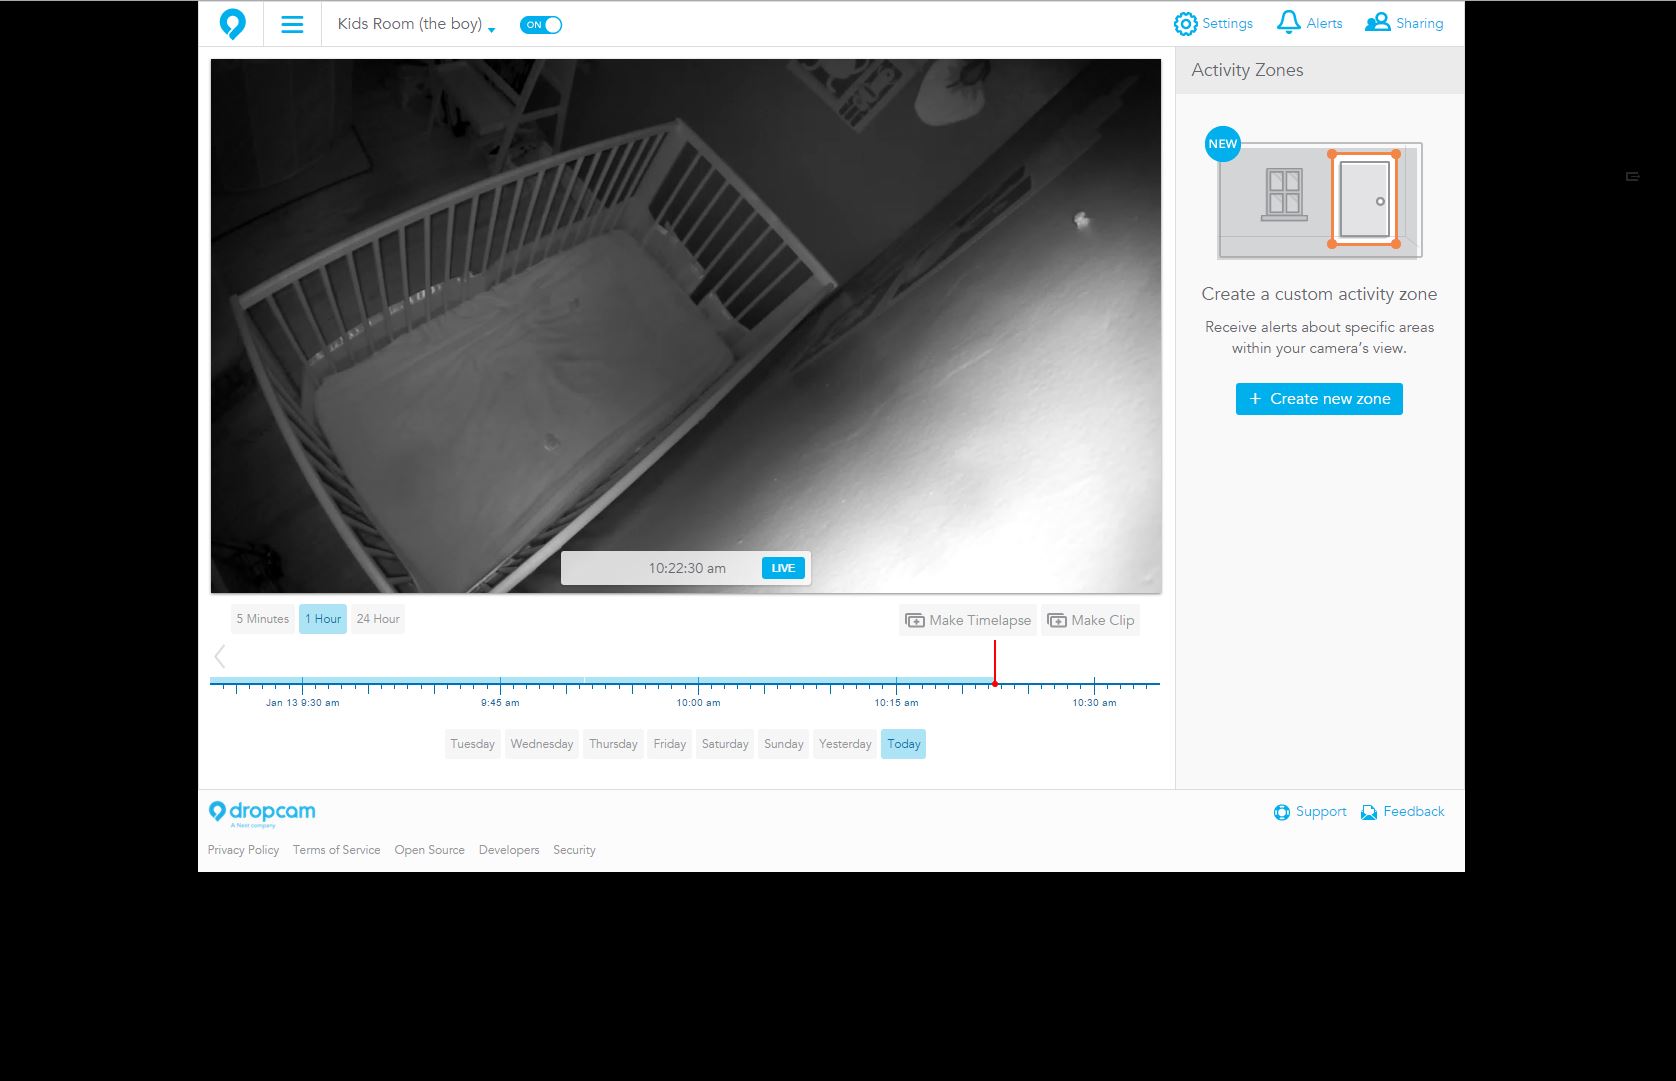Click the Support lifebuoy icon
1676x1081 pixels.
coord(1281,812)
